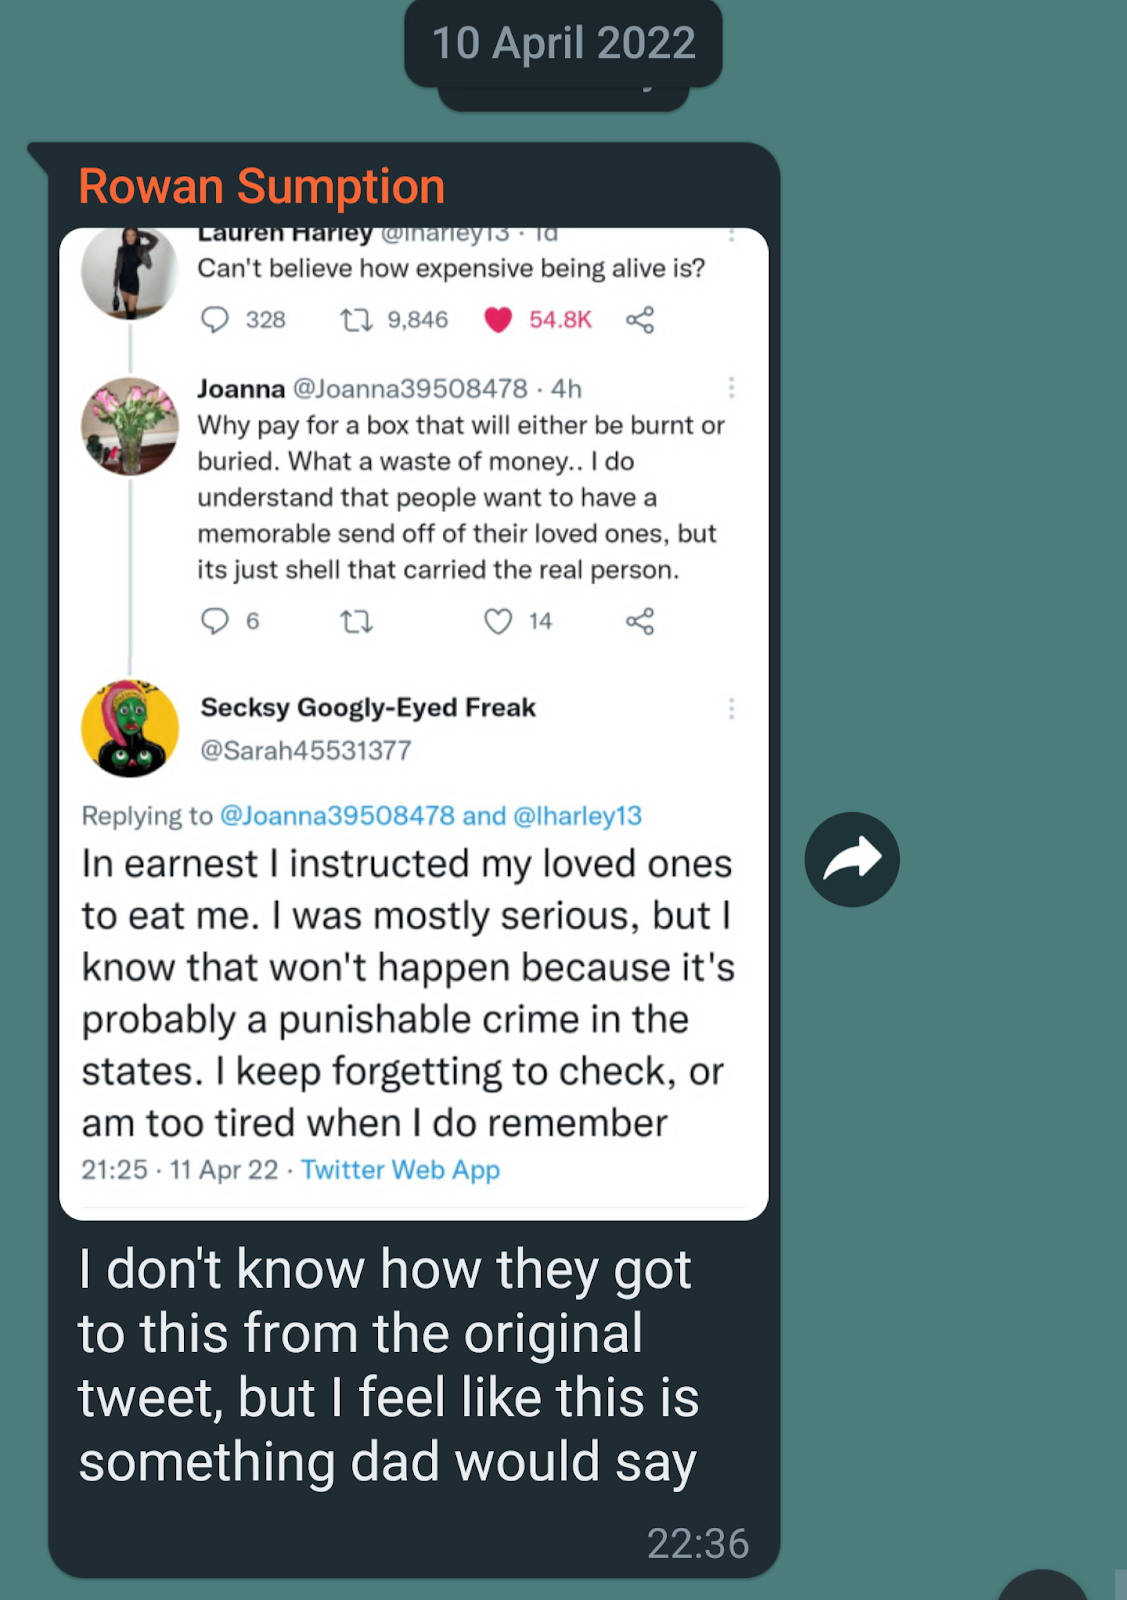Tap the sender name Rowan Sumption

coord(262,187)
